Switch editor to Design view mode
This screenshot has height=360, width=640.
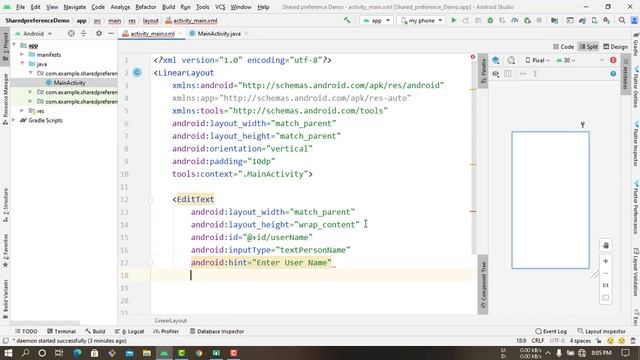click(x=616, y=47)
